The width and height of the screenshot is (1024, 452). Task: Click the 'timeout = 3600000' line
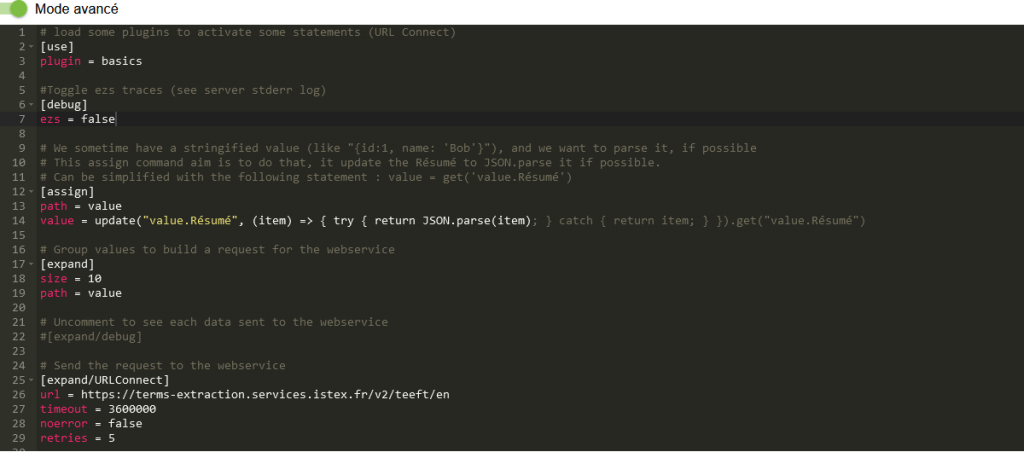[97, 409]
